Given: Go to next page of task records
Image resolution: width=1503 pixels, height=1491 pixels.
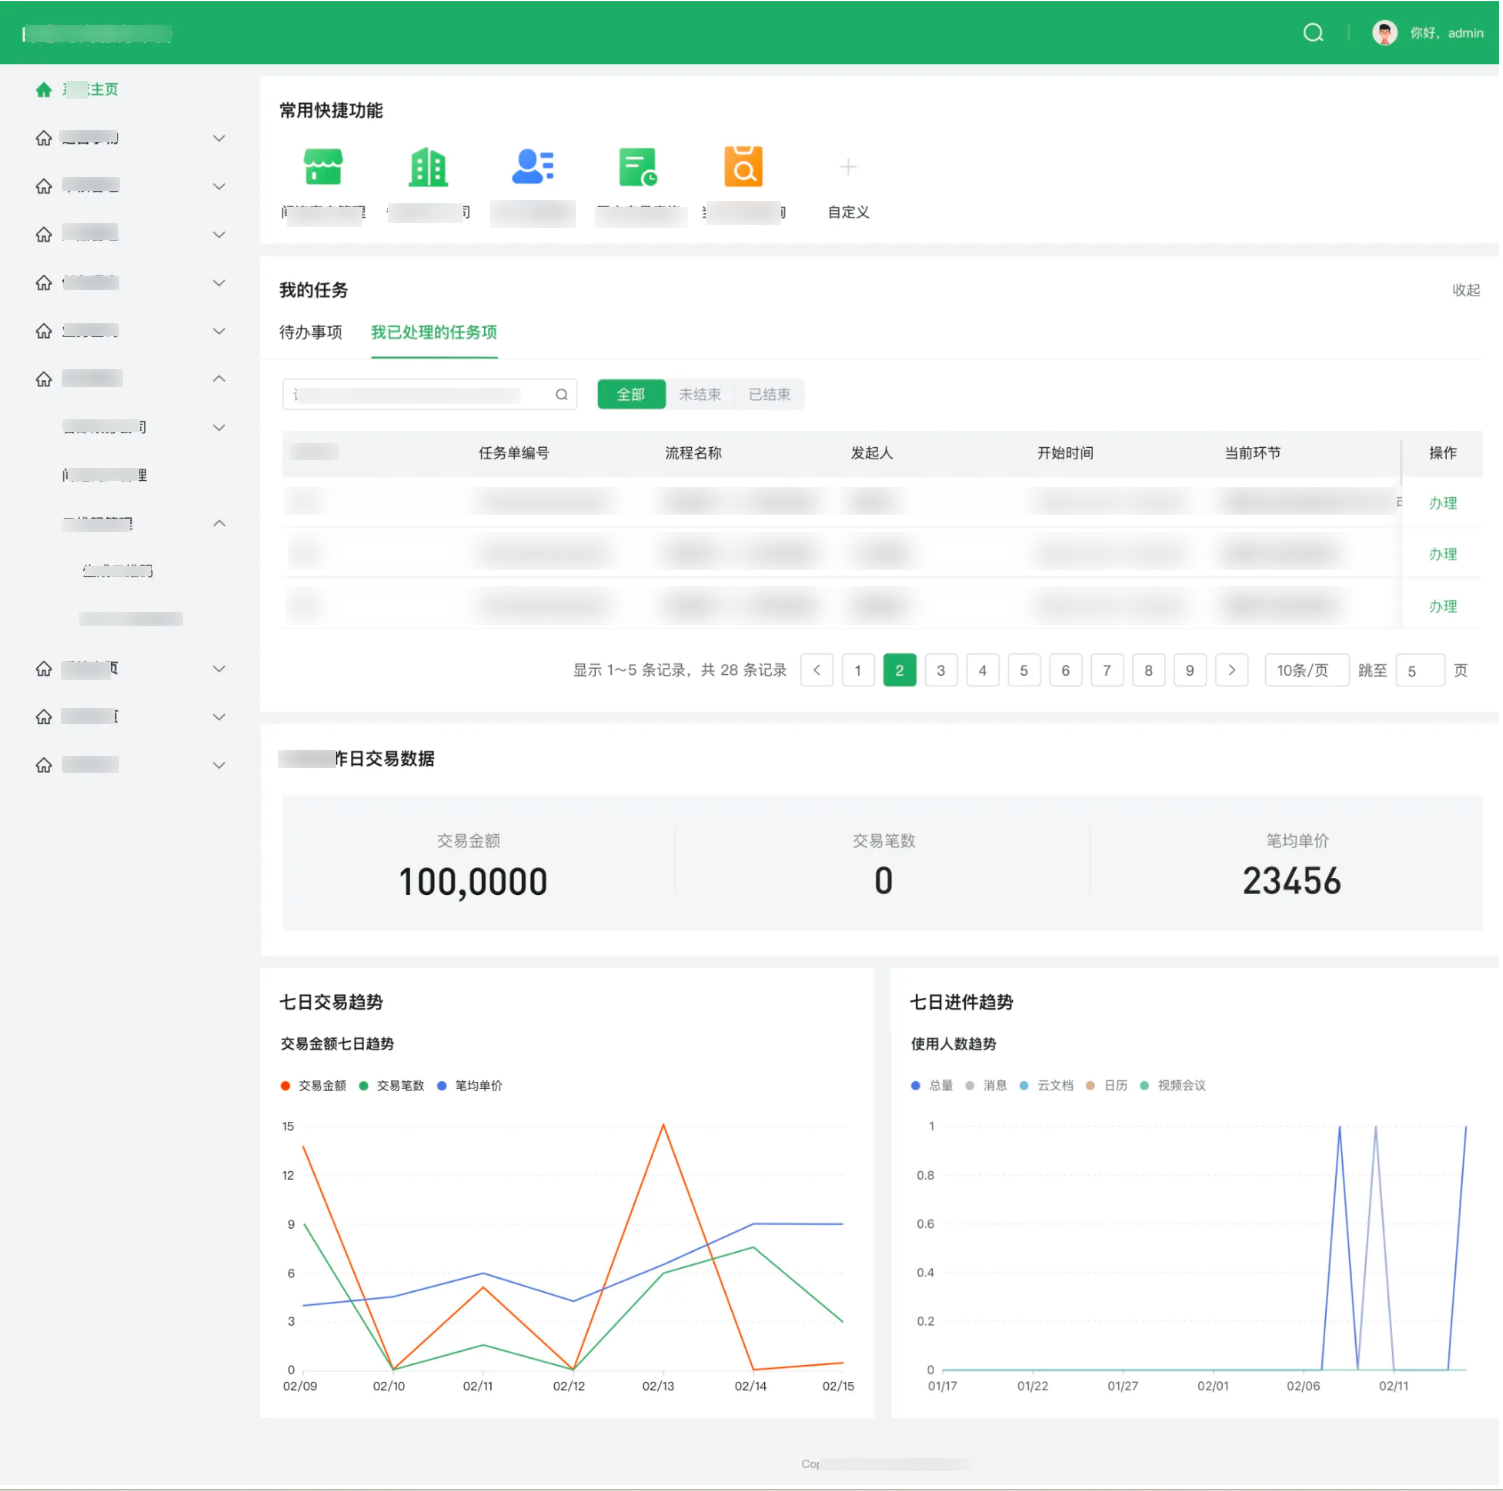Looking at the screenshot, I should pos(1232,670).
